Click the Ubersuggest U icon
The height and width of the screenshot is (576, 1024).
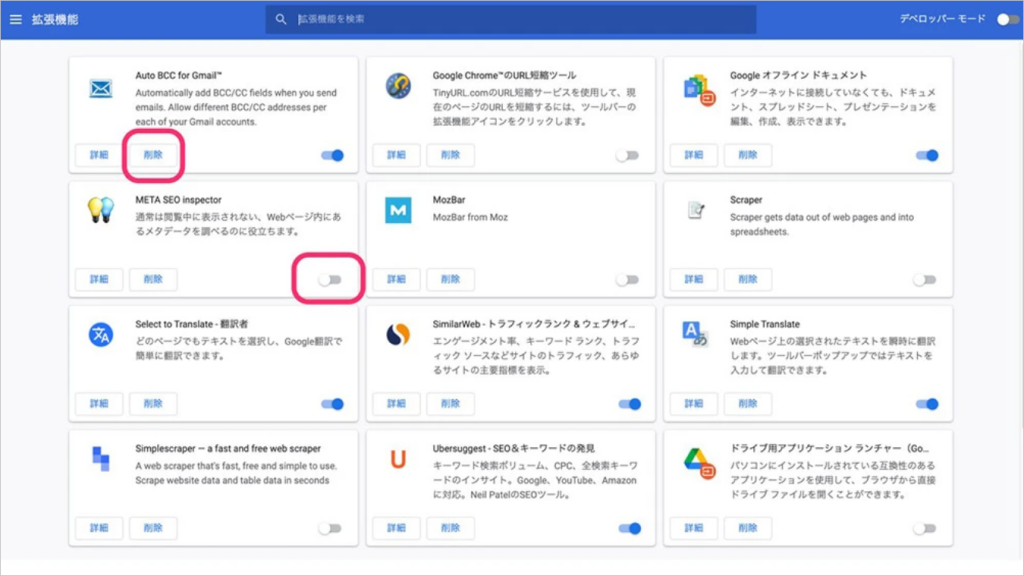point(398,460)
